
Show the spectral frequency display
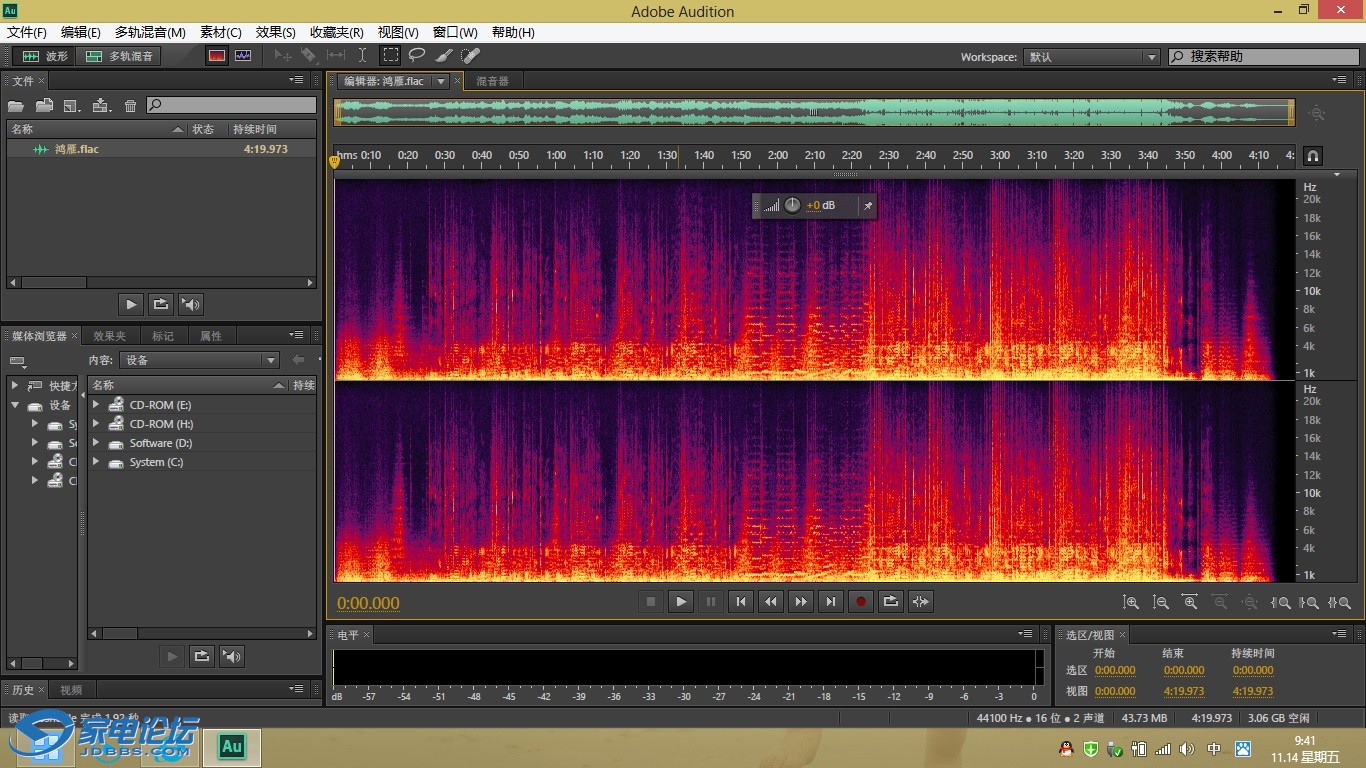(x=217, y=56)
